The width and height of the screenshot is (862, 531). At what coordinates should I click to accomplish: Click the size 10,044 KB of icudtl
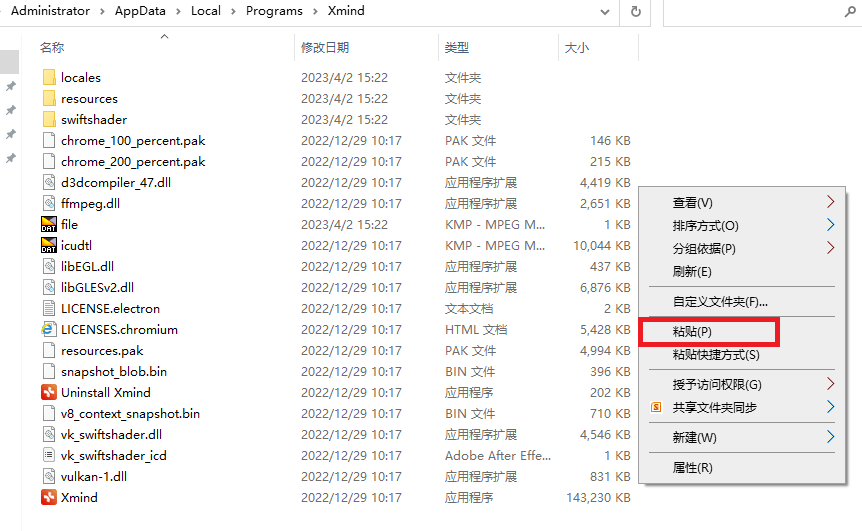tap(601, 246)
